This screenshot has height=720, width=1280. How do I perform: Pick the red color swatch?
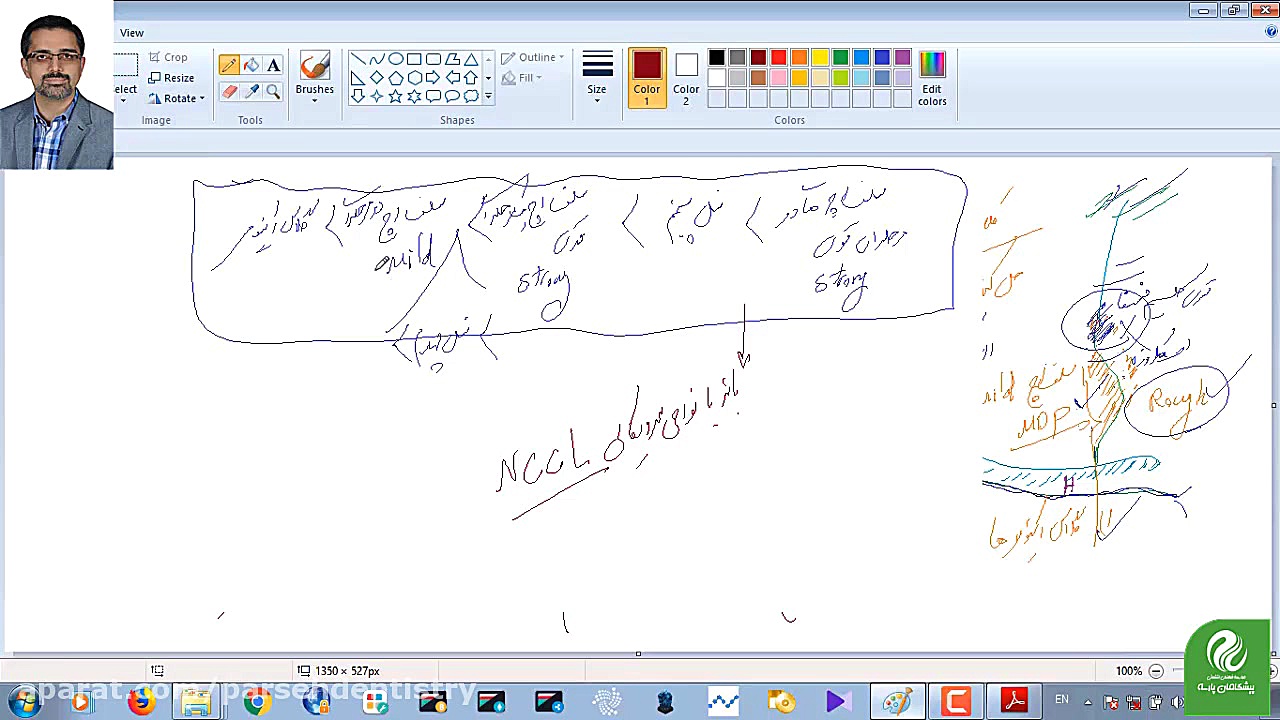click(x=779, y=58)
